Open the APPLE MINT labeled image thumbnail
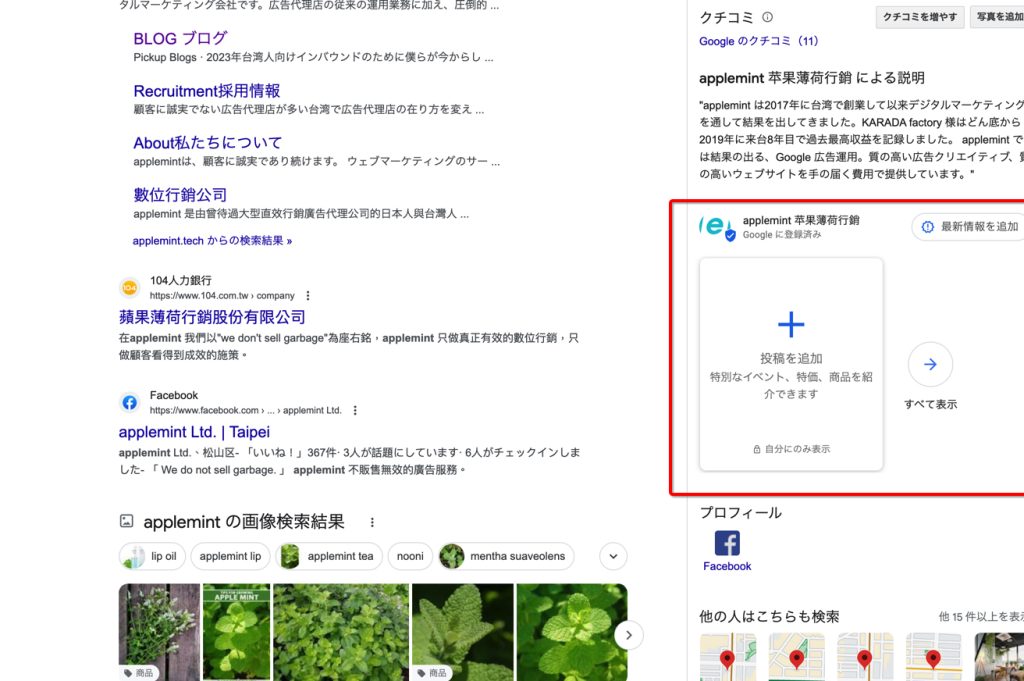Image resolution: width=1024 pixels, height=681 pixels. (236, 632)
